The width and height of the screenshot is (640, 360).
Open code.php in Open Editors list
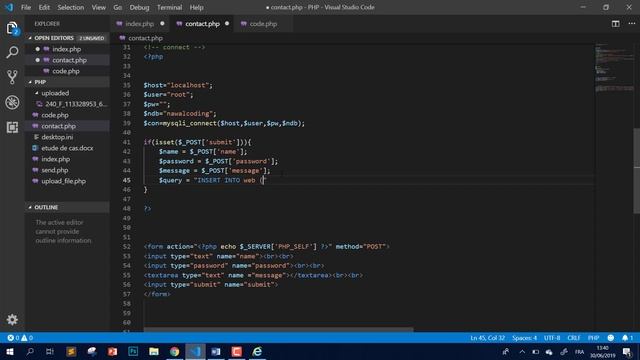point(66,71)
